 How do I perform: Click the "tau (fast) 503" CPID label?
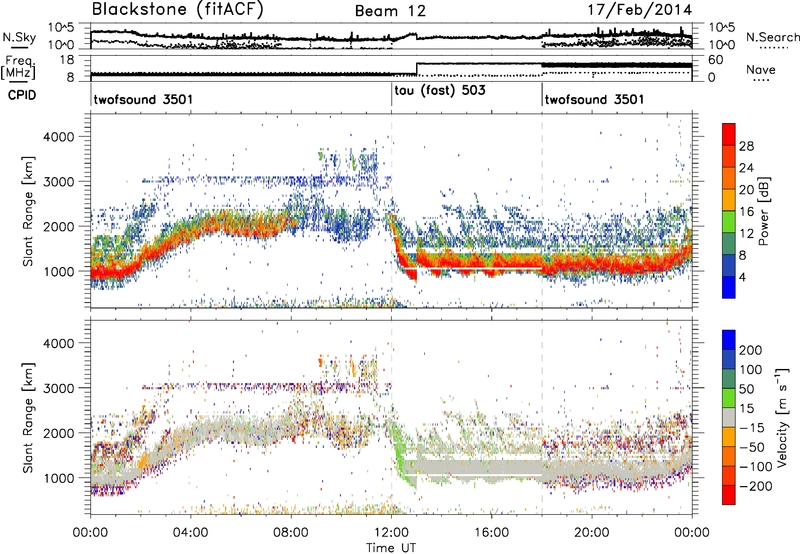(440, 91)
